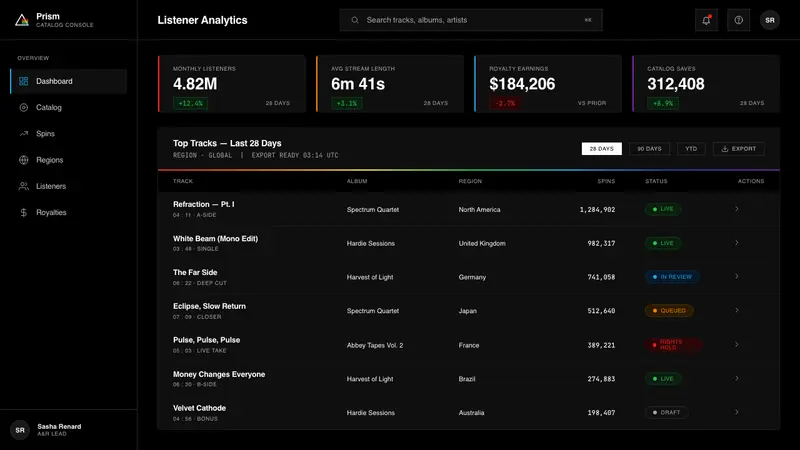
Task: Click the Listeners people icon
Action: [x=23, y=186]
